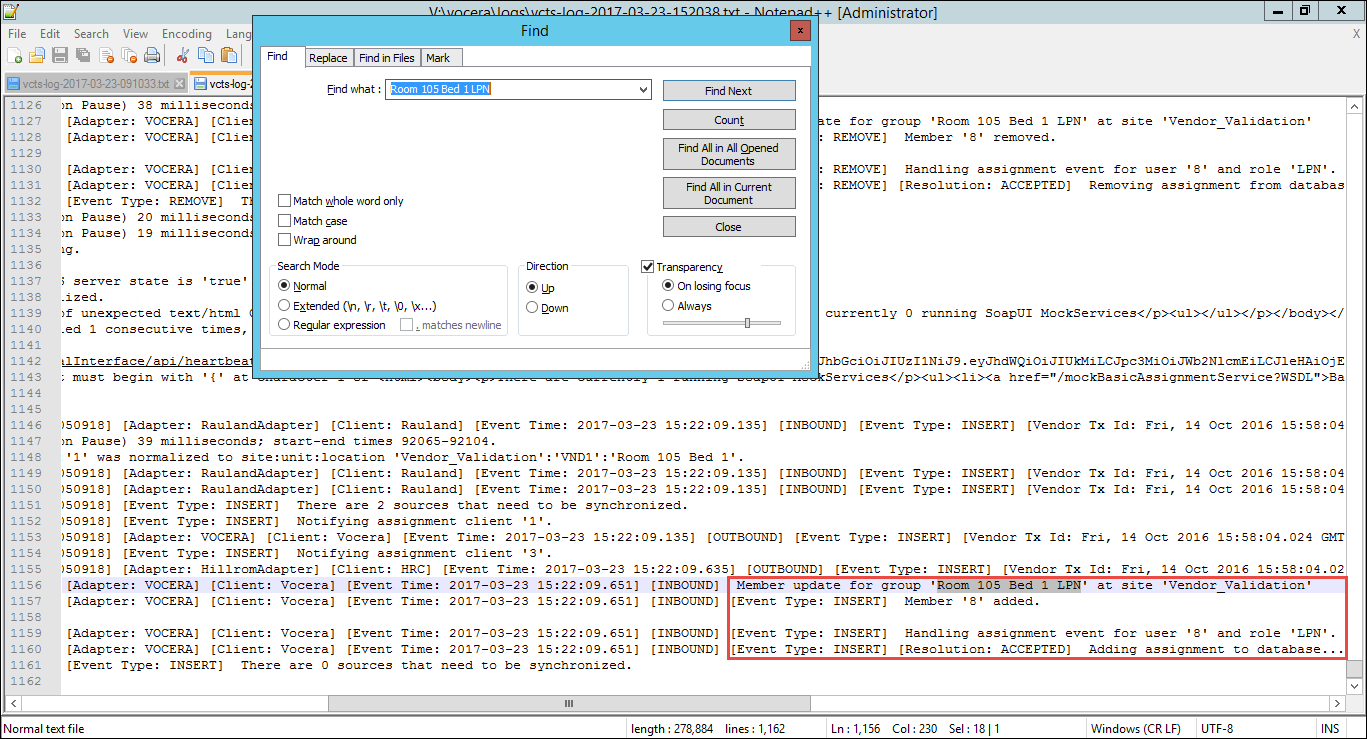Expand the Find what history dropdown
1367x739 pixels.
[x=643, y=89]
